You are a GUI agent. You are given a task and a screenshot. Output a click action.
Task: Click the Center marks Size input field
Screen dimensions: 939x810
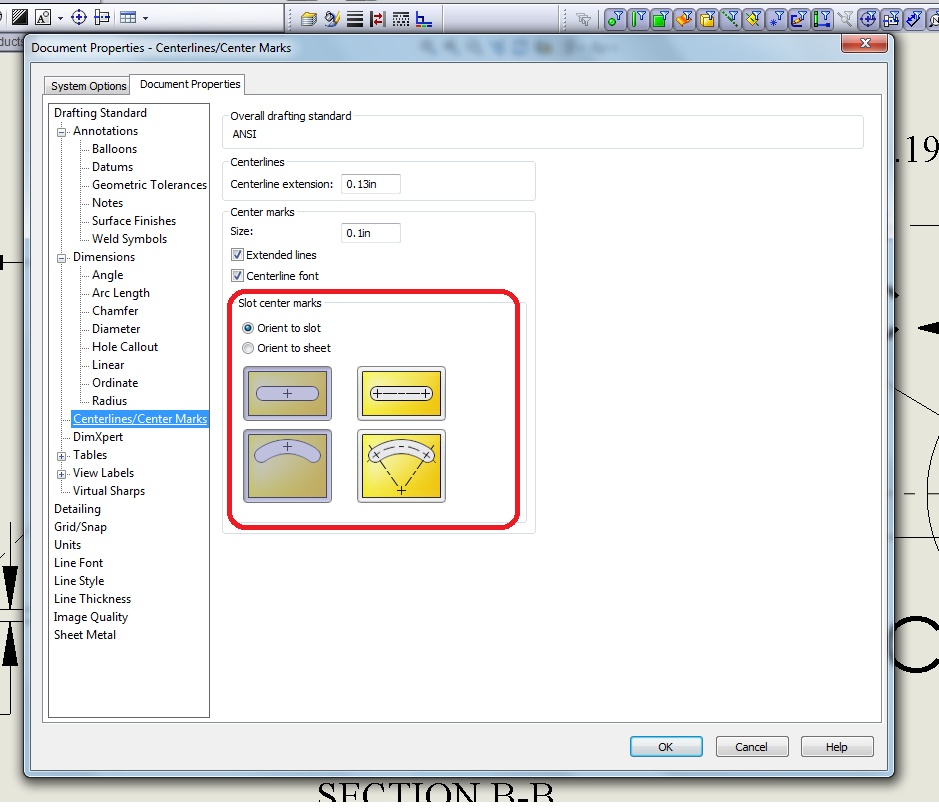coord(371,233)
